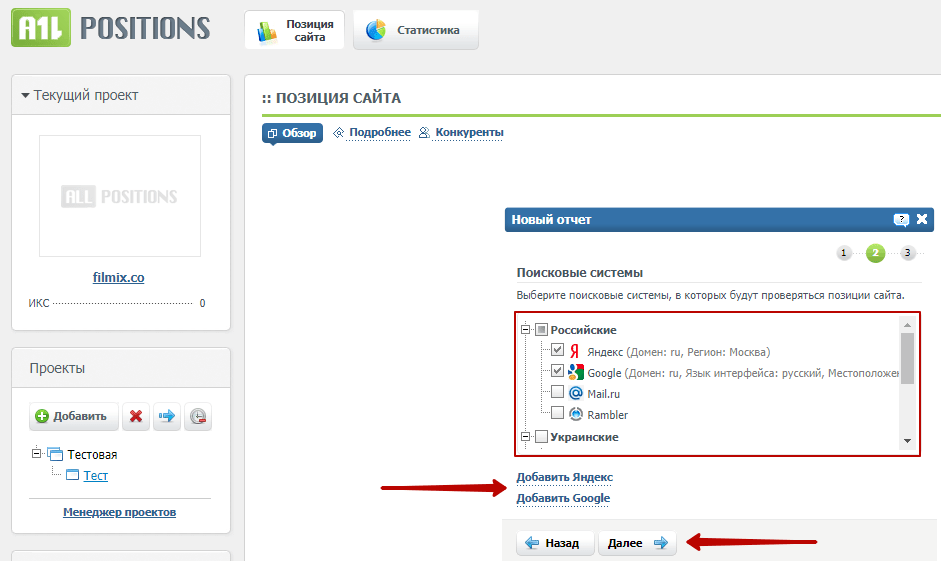Image resolution: width=941 pixels, height=561 pixels.
Task: Click the search engines list scrollbar thumb
Action: 907,358
